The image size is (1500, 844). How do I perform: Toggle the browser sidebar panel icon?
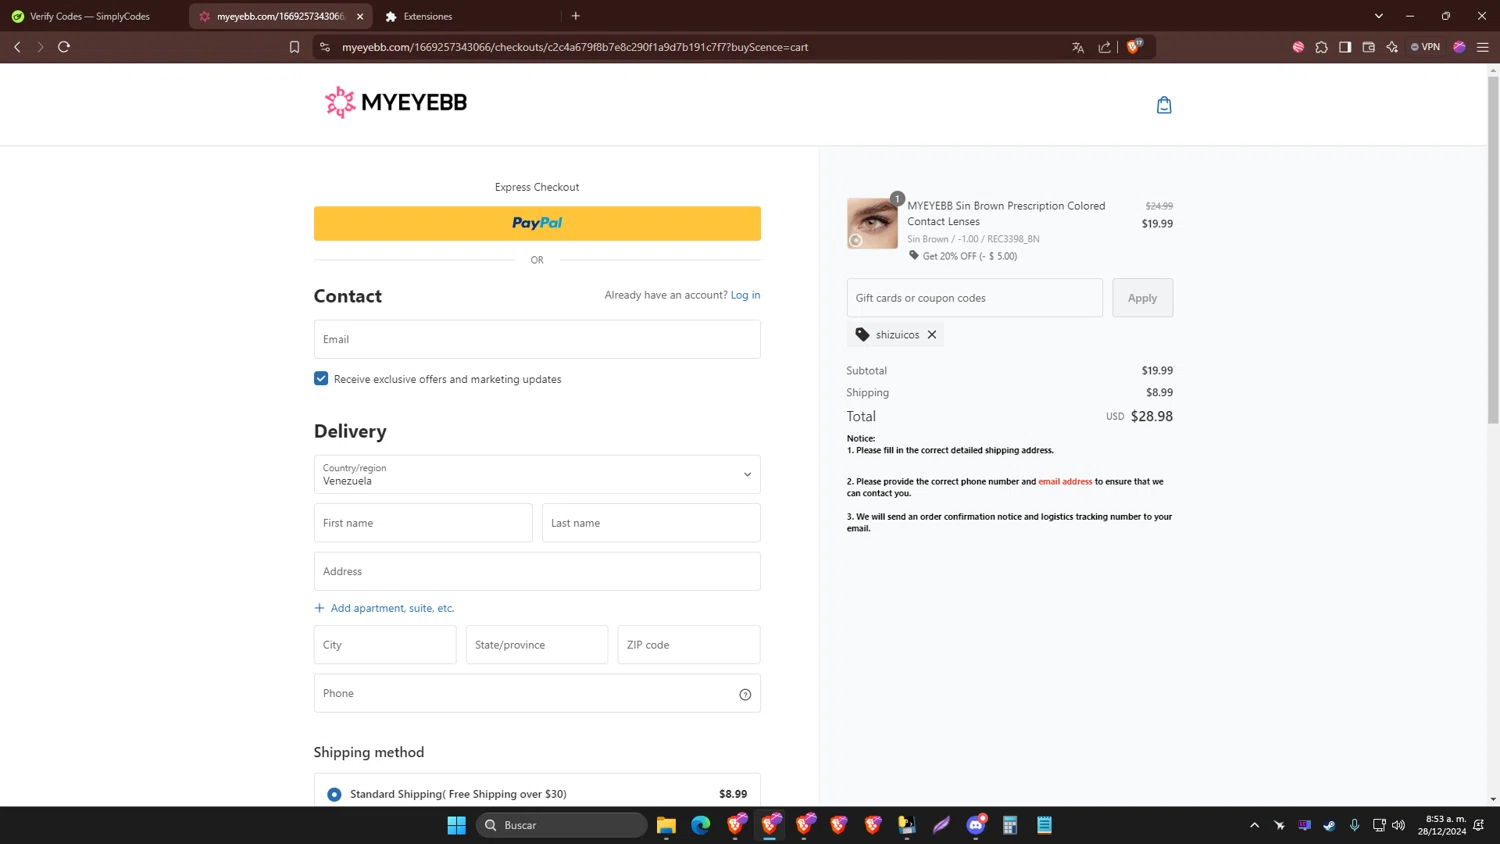coord(1345,47)
